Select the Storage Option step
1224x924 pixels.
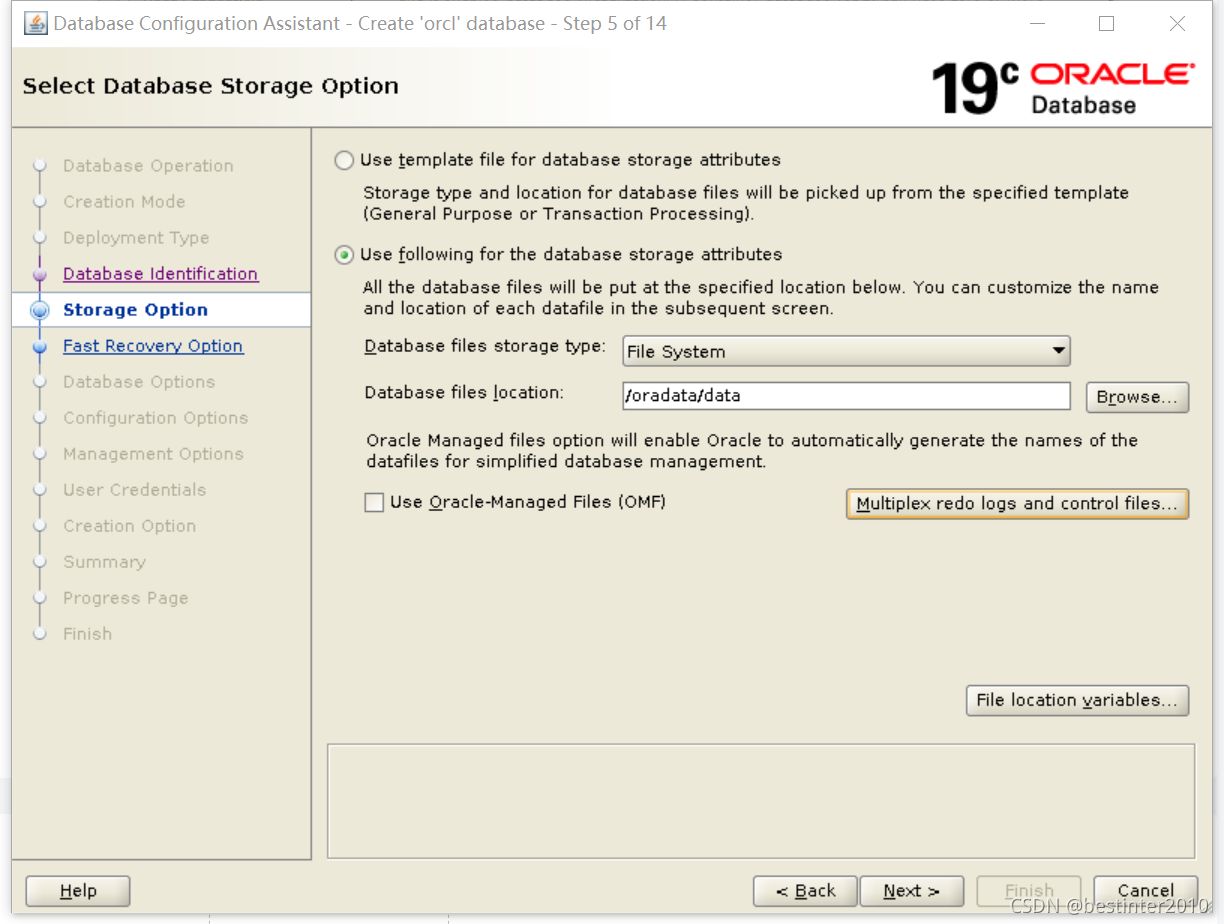pyautogui.click(x=135, y=310)
